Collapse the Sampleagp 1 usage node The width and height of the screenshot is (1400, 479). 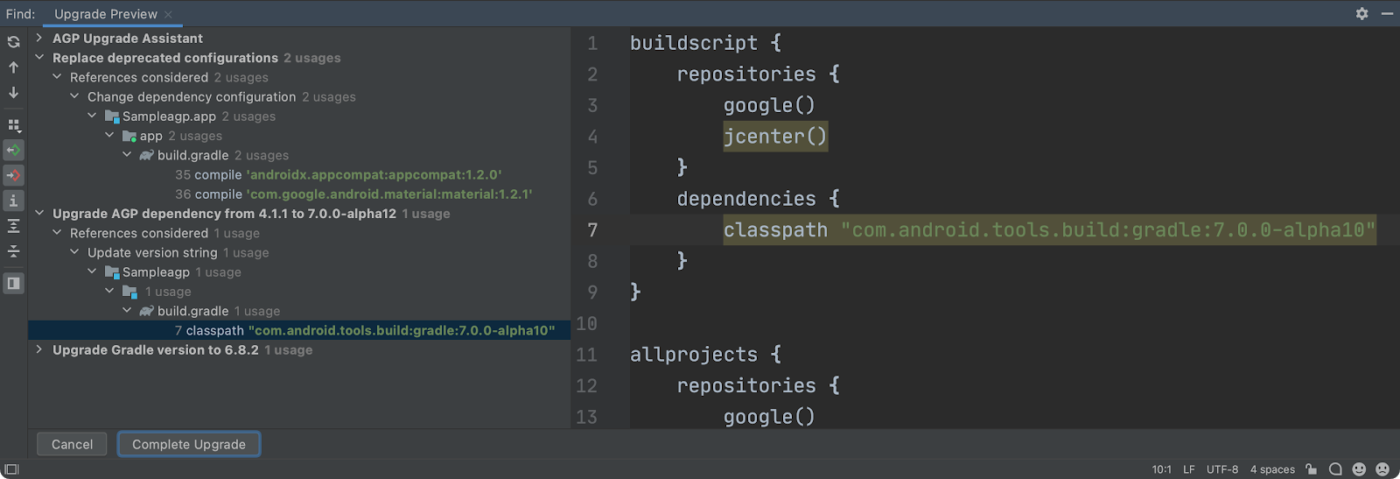tap(93, 272)
